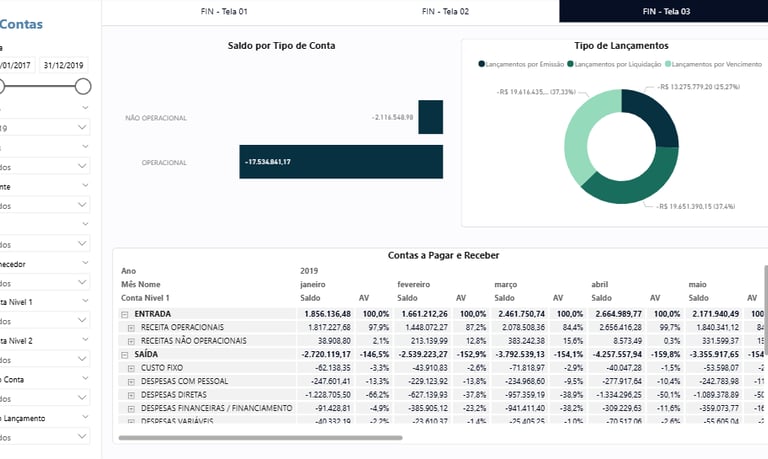Click the table's horizontal scrollbar
The image size is (768, 459).
260,438
